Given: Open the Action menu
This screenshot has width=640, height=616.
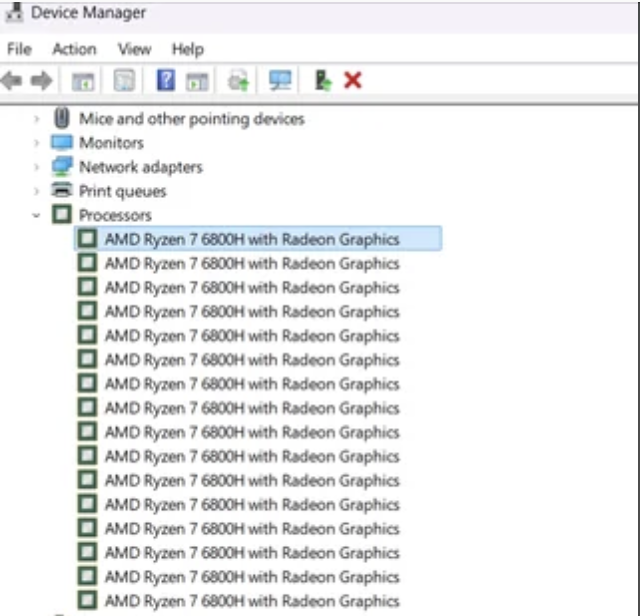Looking at the screenshot, I should (x=74, y=49).
